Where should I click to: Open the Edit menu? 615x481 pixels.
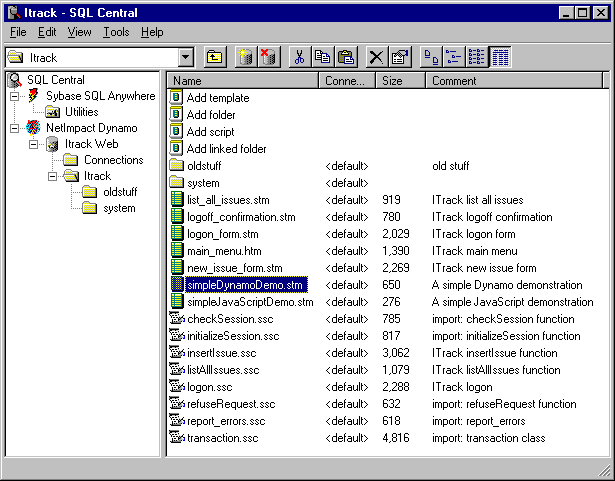point(47,32)
